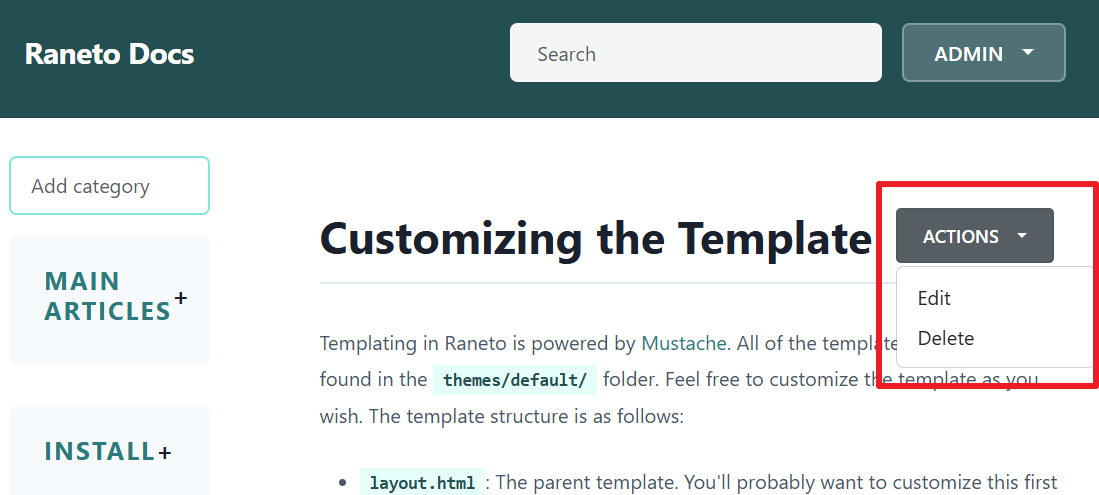
Task: Collapse the ACTIONS dropdown
Action: pos(974,236)
